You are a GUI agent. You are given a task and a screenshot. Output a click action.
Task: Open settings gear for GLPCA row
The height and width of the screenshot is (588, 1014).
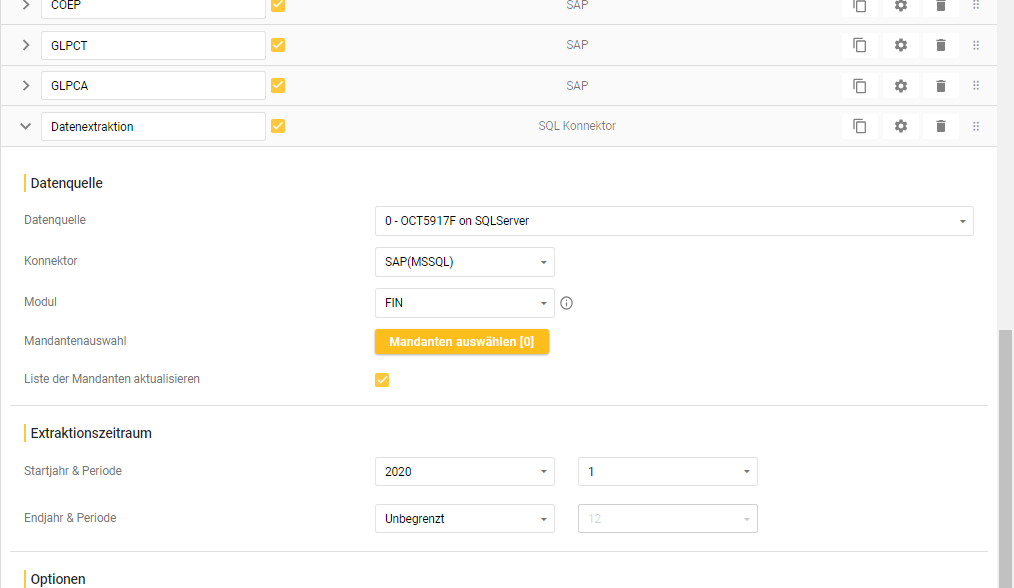pos(900,86)
